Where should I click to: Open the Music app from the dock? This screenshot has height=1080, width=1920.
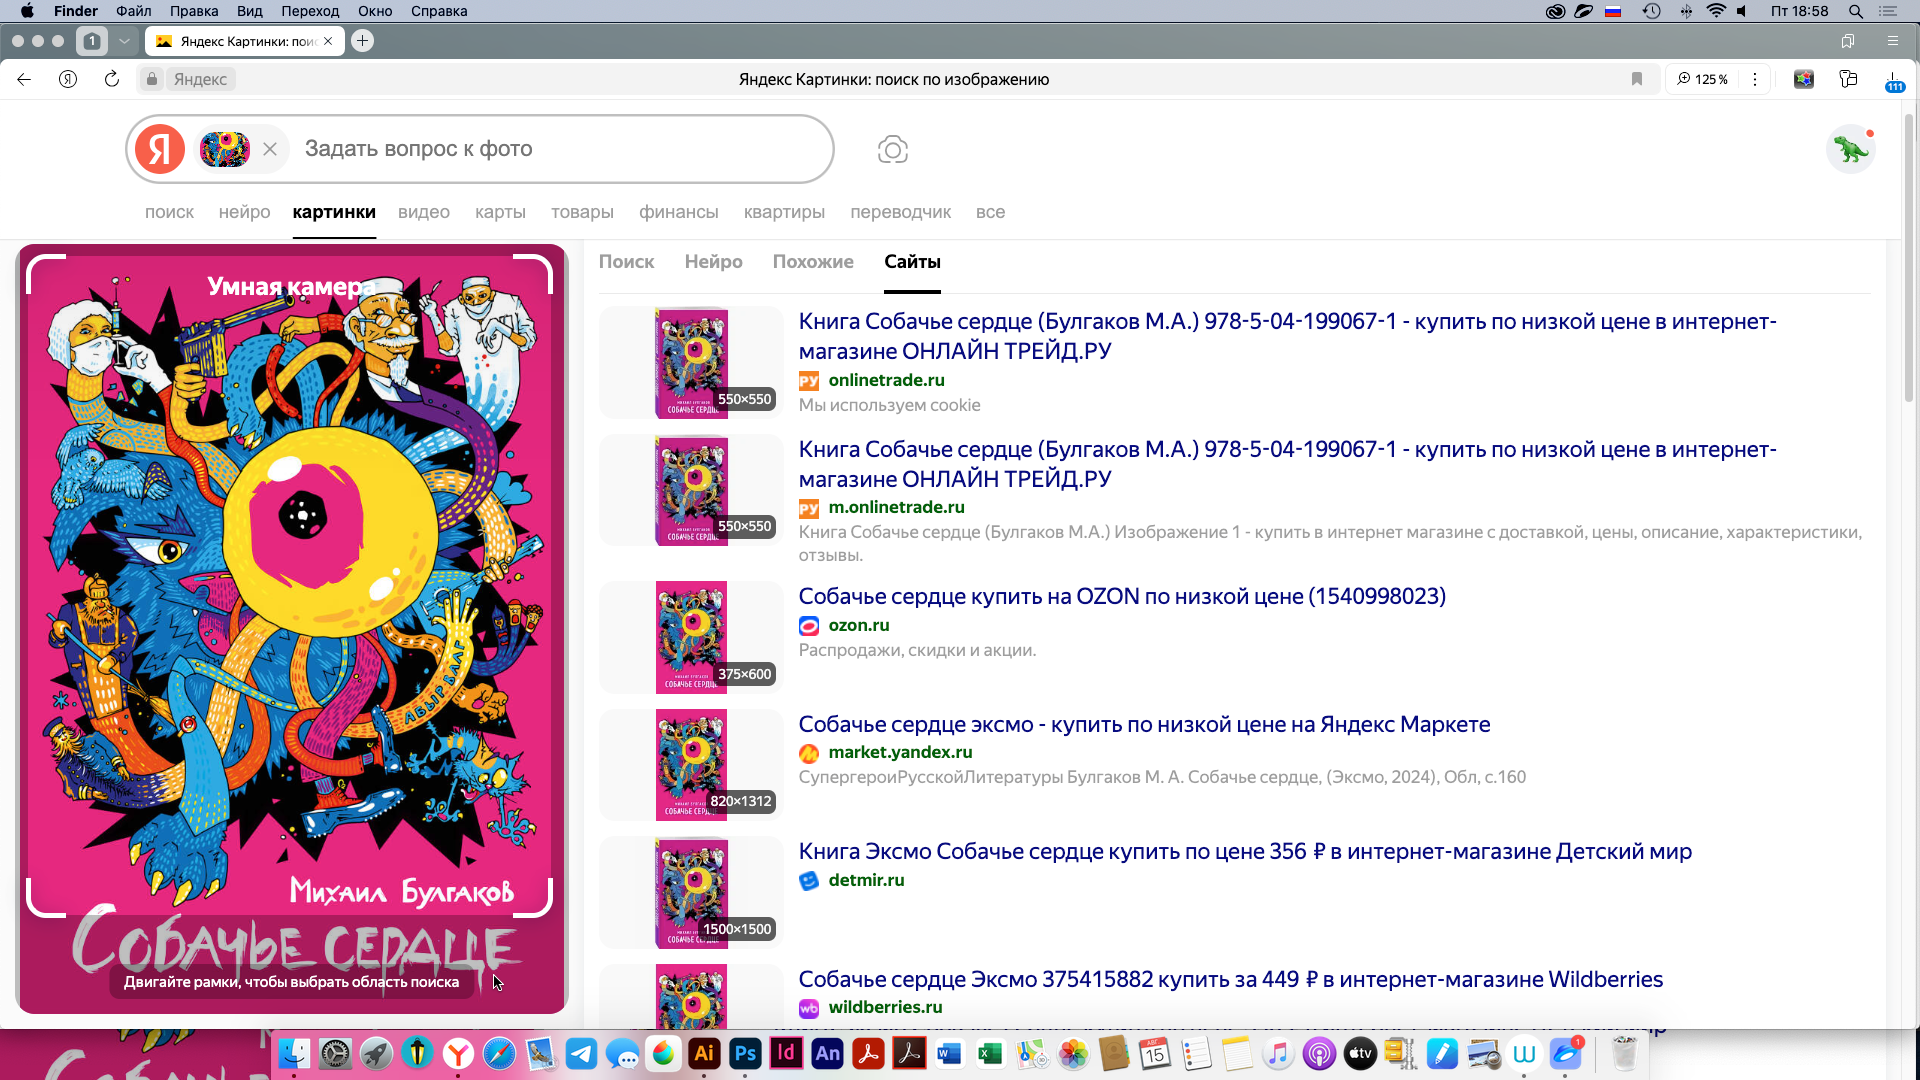tap(1277, 1053)
